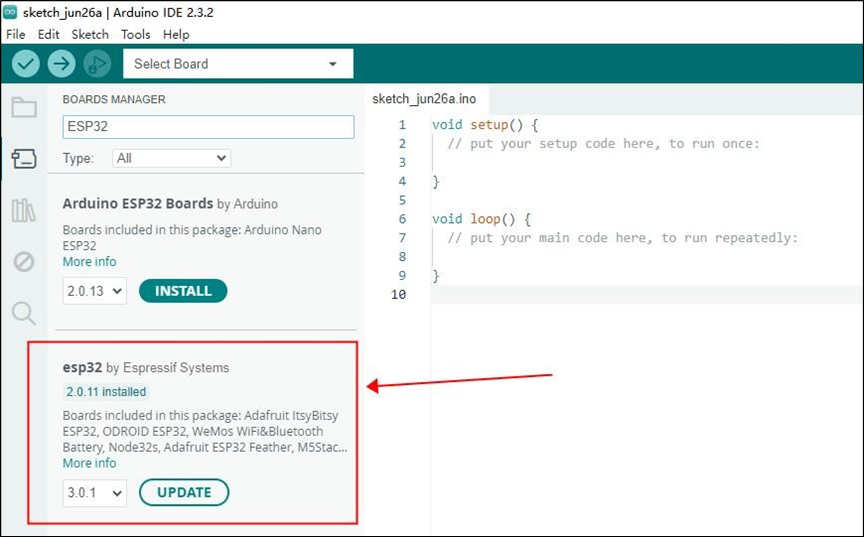
Task: Click the 'Arduino ESP32 Boards' package title
Action: (138, 203)
